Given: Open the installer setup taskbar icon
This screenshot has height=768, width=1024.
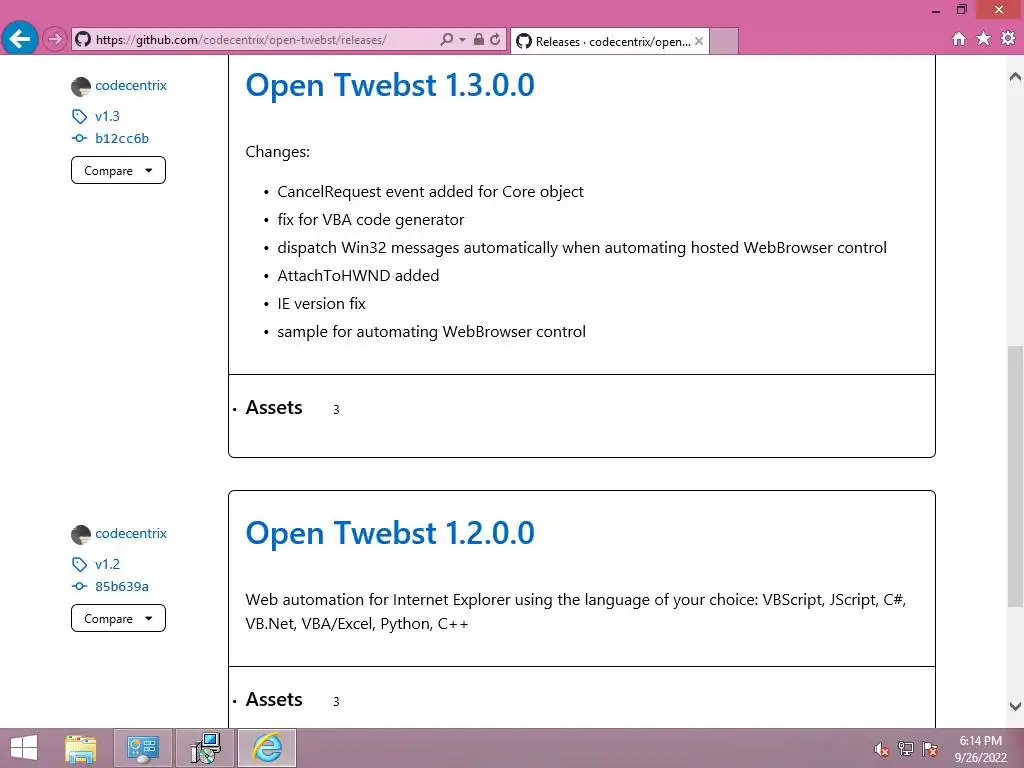Looking at the screenshot, I should pos(205,748).
